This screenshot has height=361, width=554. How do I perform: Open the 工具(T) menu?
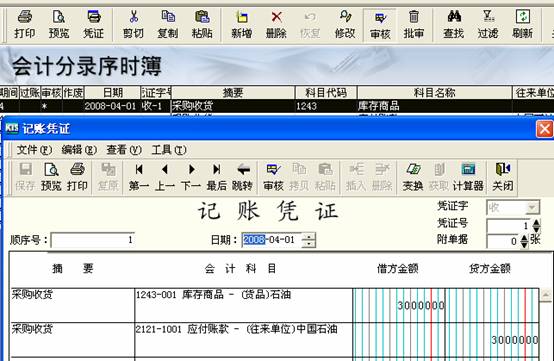(169, 150)
